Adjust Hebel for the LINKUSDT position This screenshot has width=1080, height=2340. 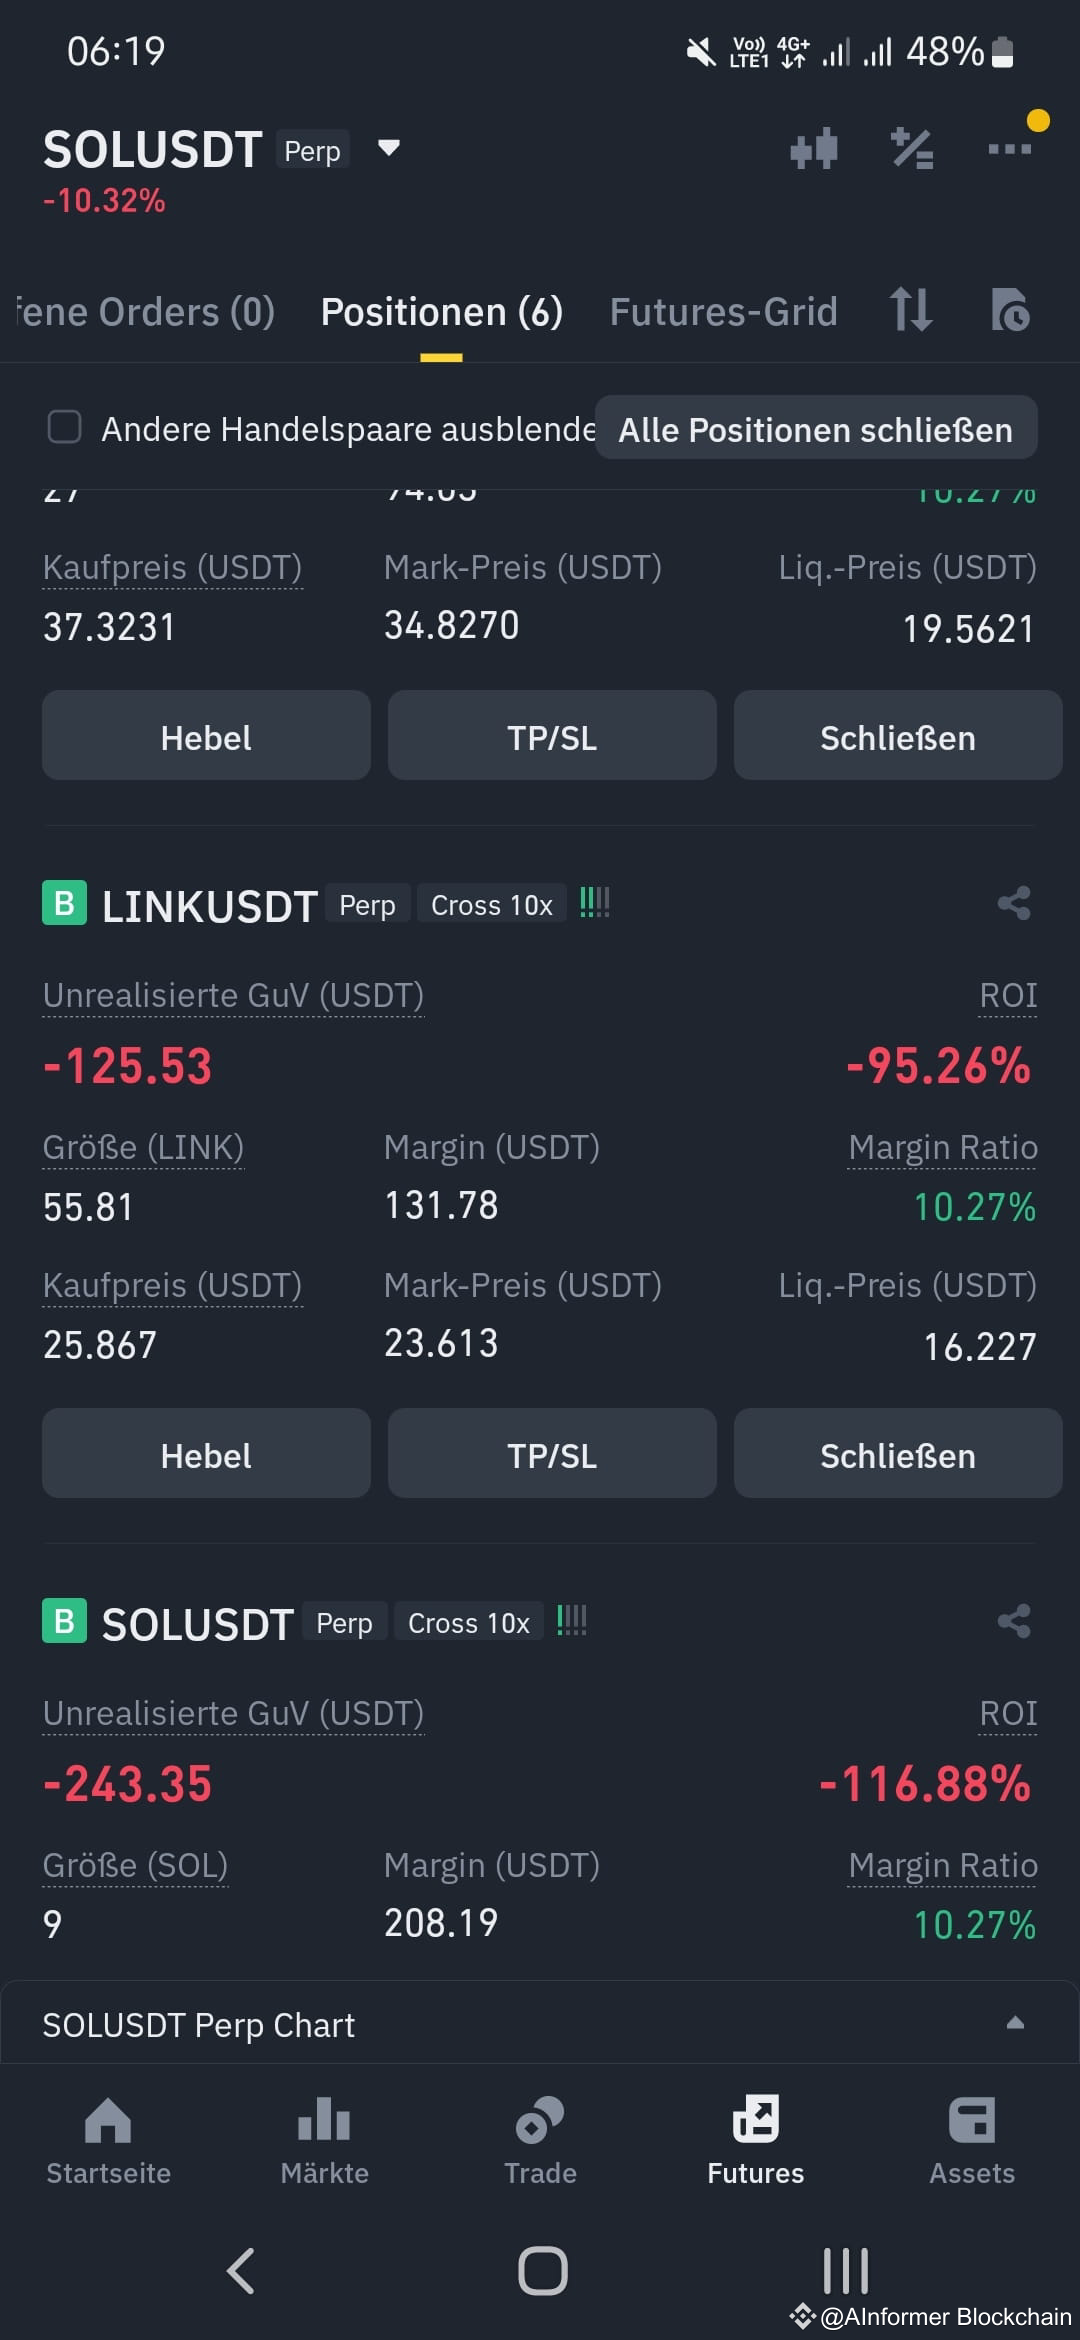[206, 1453]
